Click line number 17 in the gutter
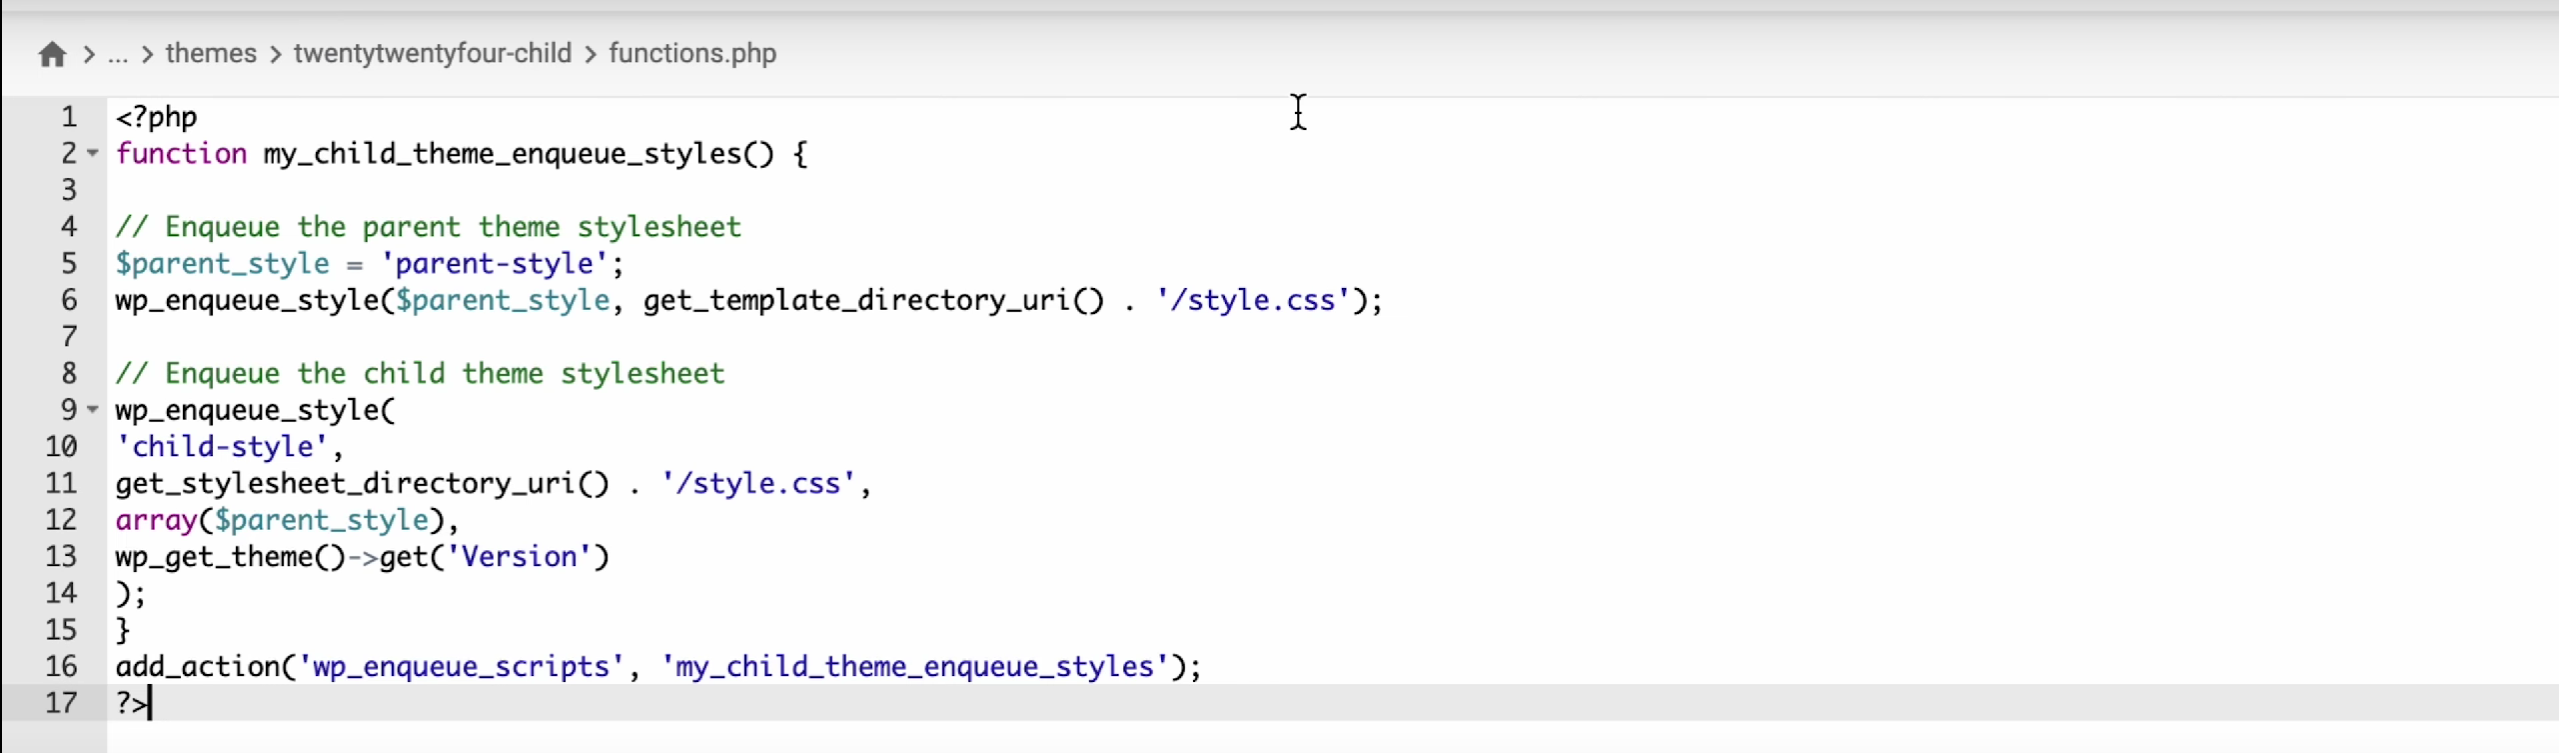Screen dimensions: 2559x753 (60, 703)
